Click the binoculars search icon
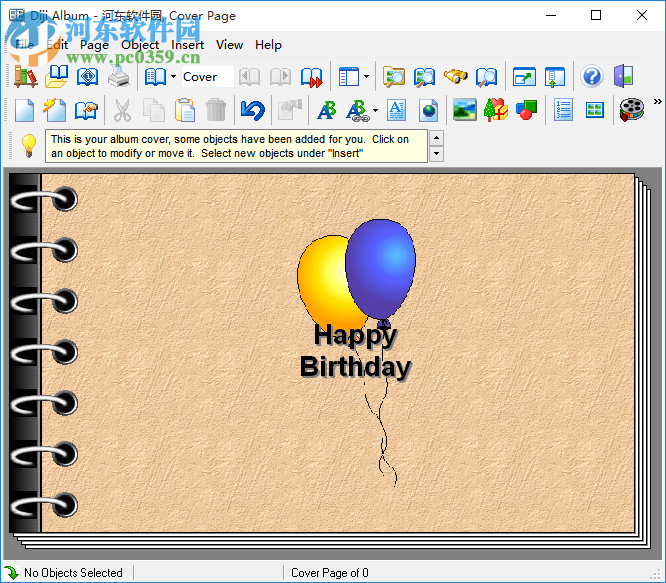The height and width of the screenshot is (583, 666). point(456,77)
